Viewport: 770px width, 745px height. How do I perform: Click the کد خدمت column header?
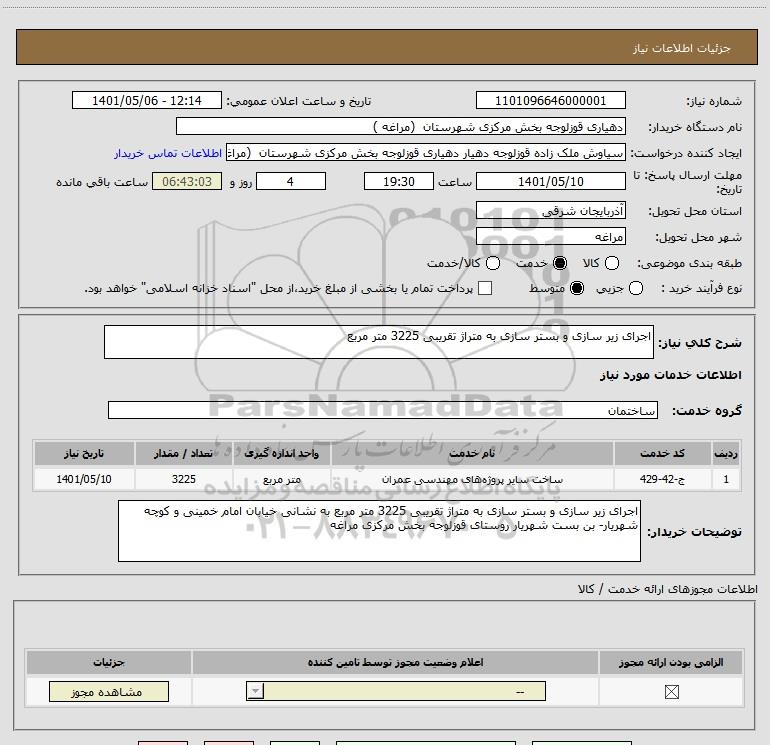pyautogui.click(x=662, y=453)
